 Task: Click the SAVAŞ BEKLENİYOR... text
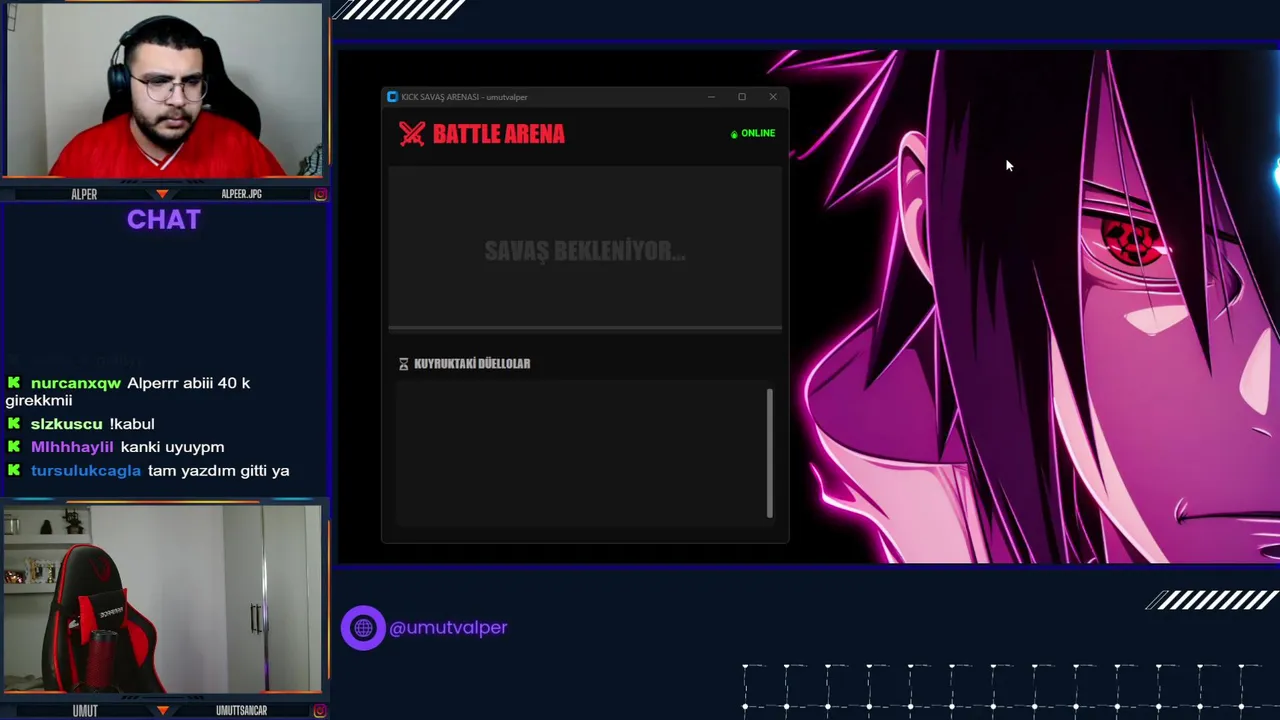tap(585, 251)
